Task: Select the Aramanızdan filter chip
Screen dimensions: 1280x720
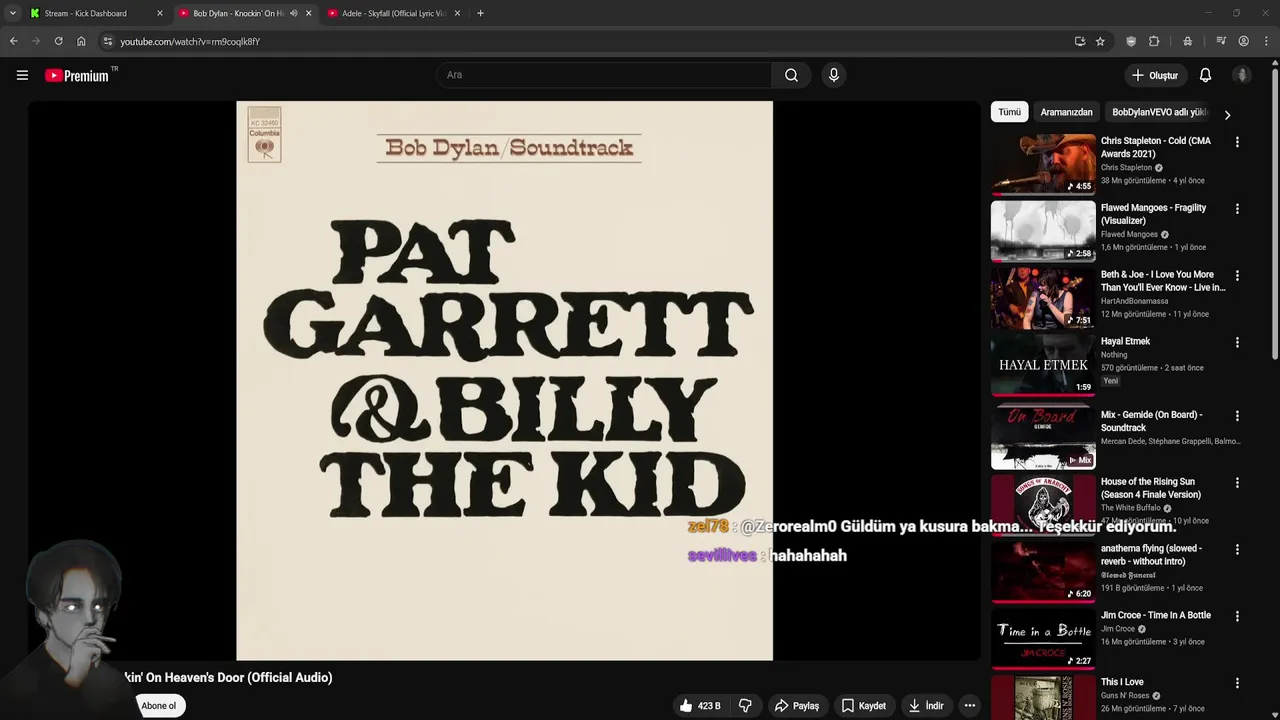Action: pyautogui.click(x=1066, y=112)
